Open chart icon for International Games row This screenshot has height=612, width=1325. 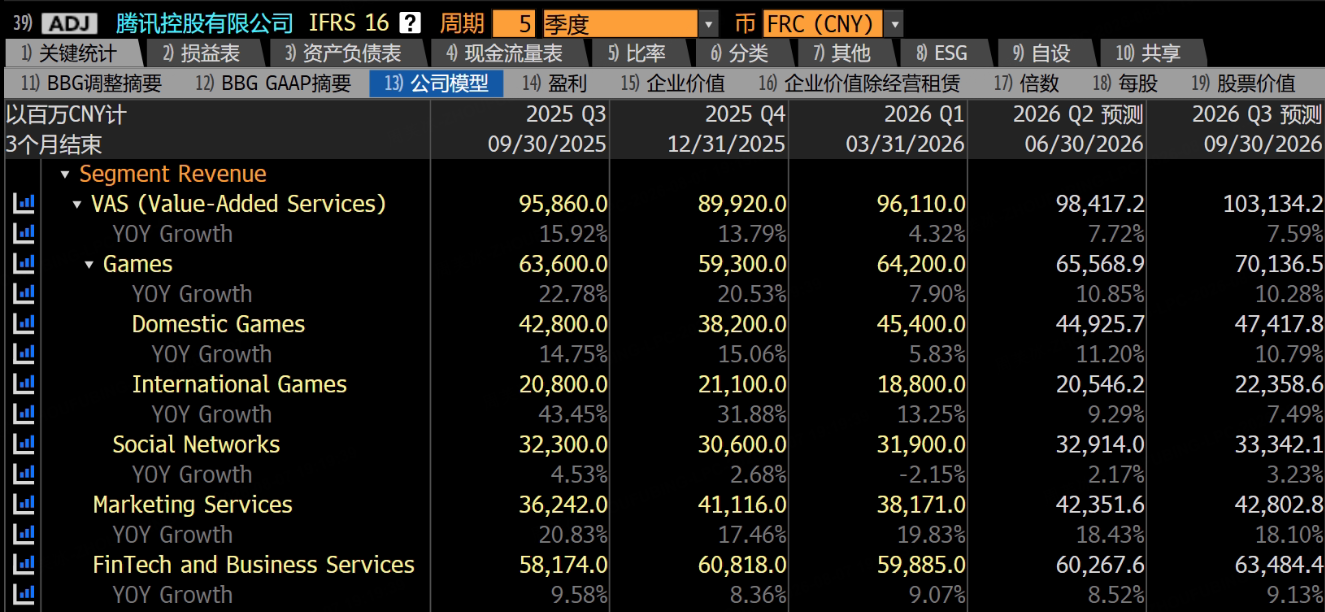coord(22,384)
